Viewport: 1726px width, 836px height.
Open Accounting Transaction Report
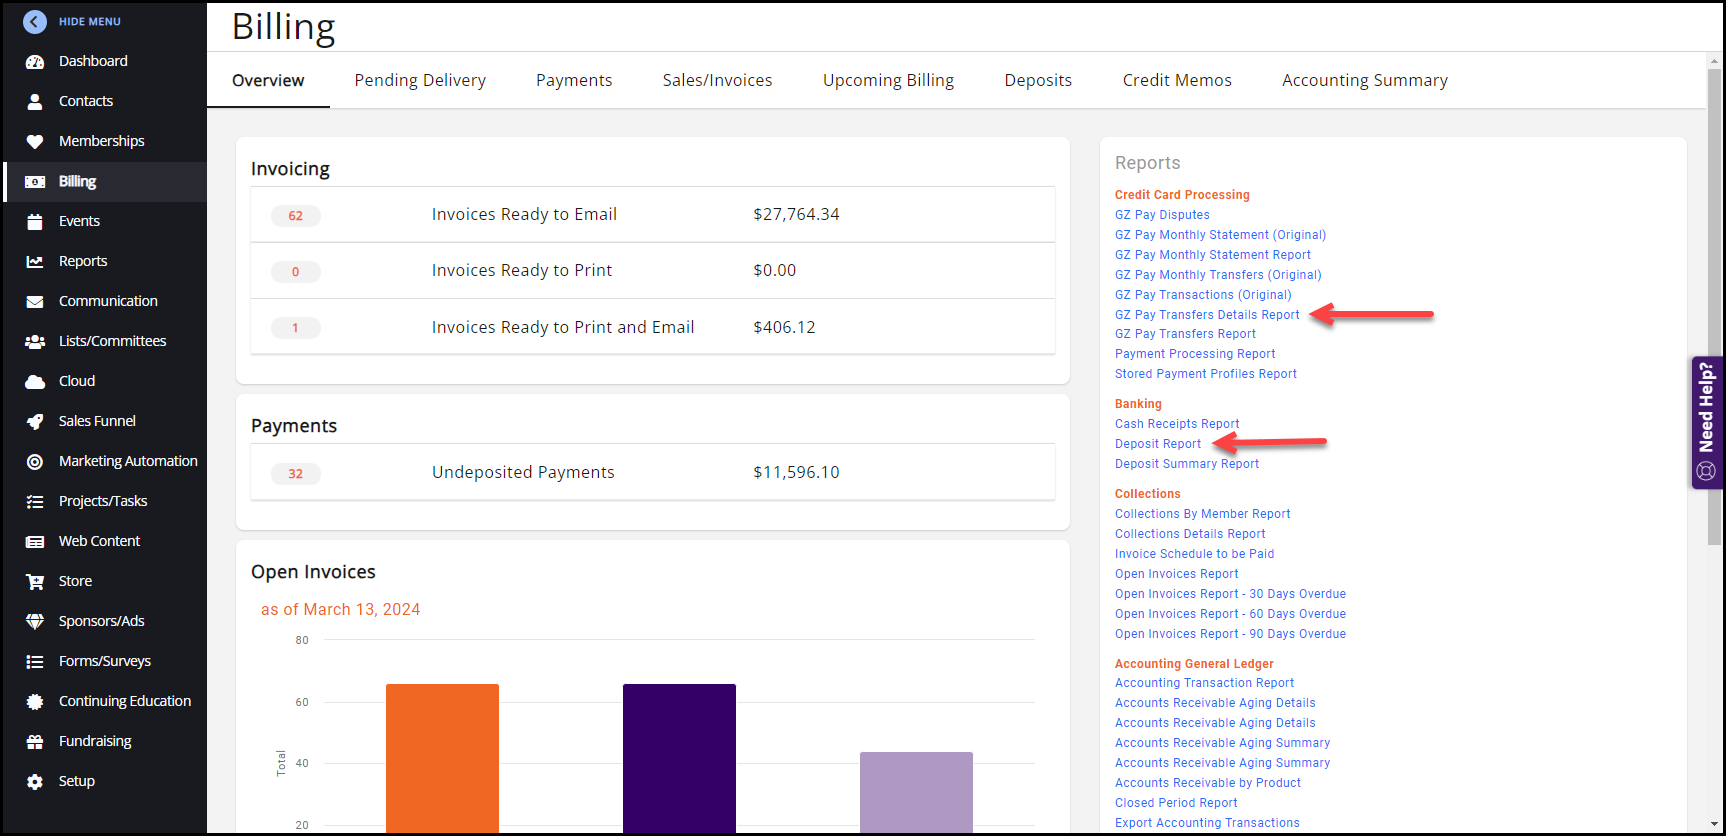[1204, 683]
